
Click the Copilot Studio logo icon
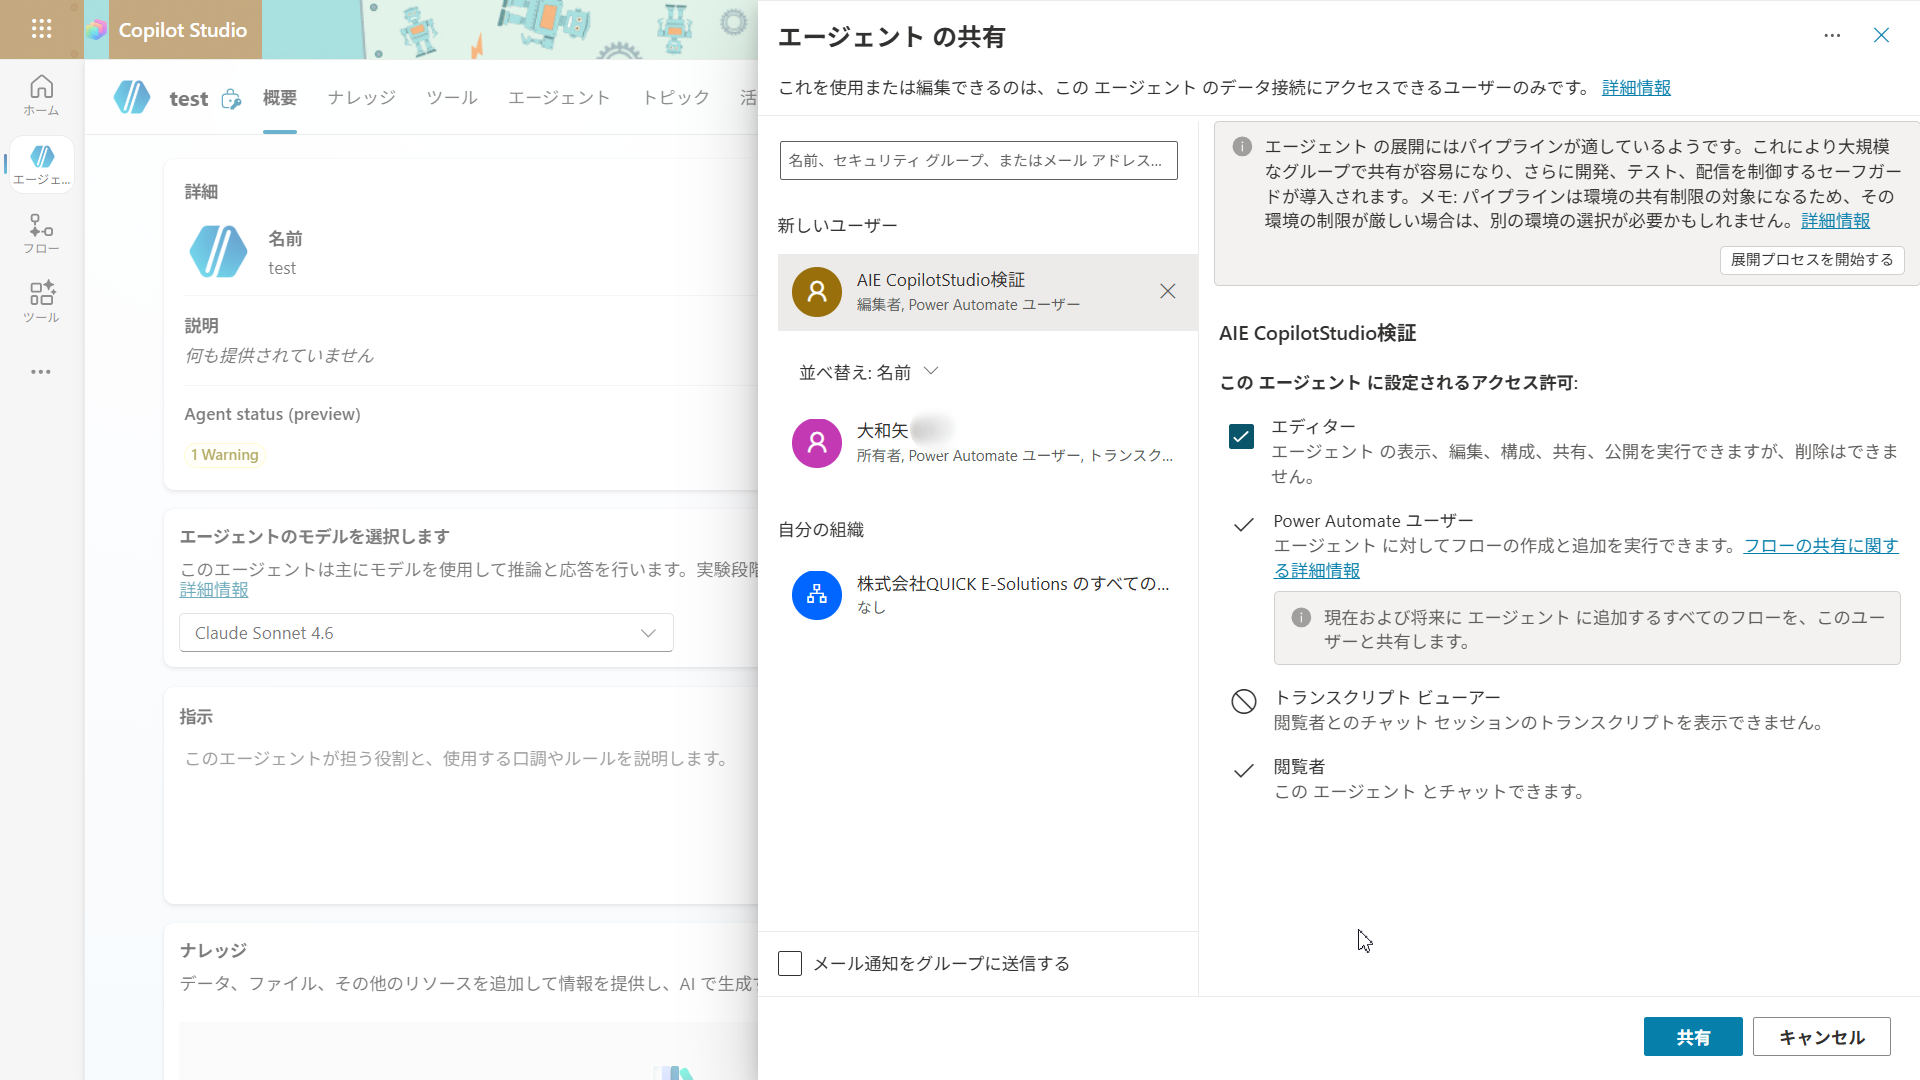coord(97,30)
